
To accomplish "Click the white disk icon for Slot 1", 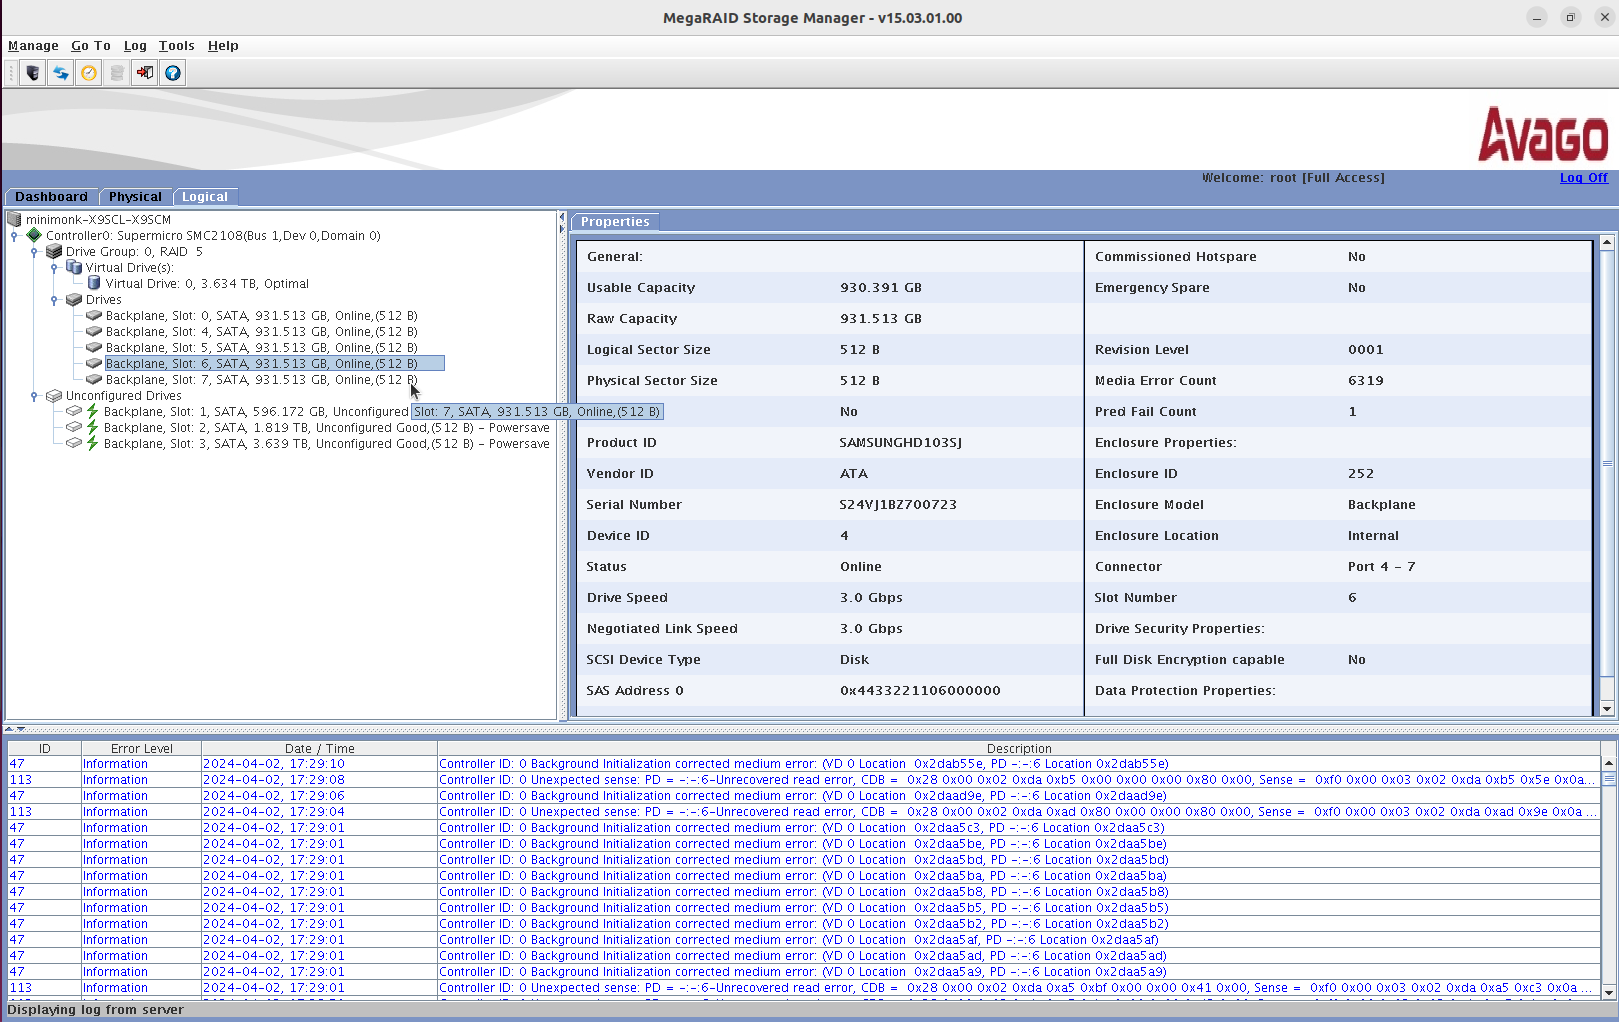I will [74, 411].
